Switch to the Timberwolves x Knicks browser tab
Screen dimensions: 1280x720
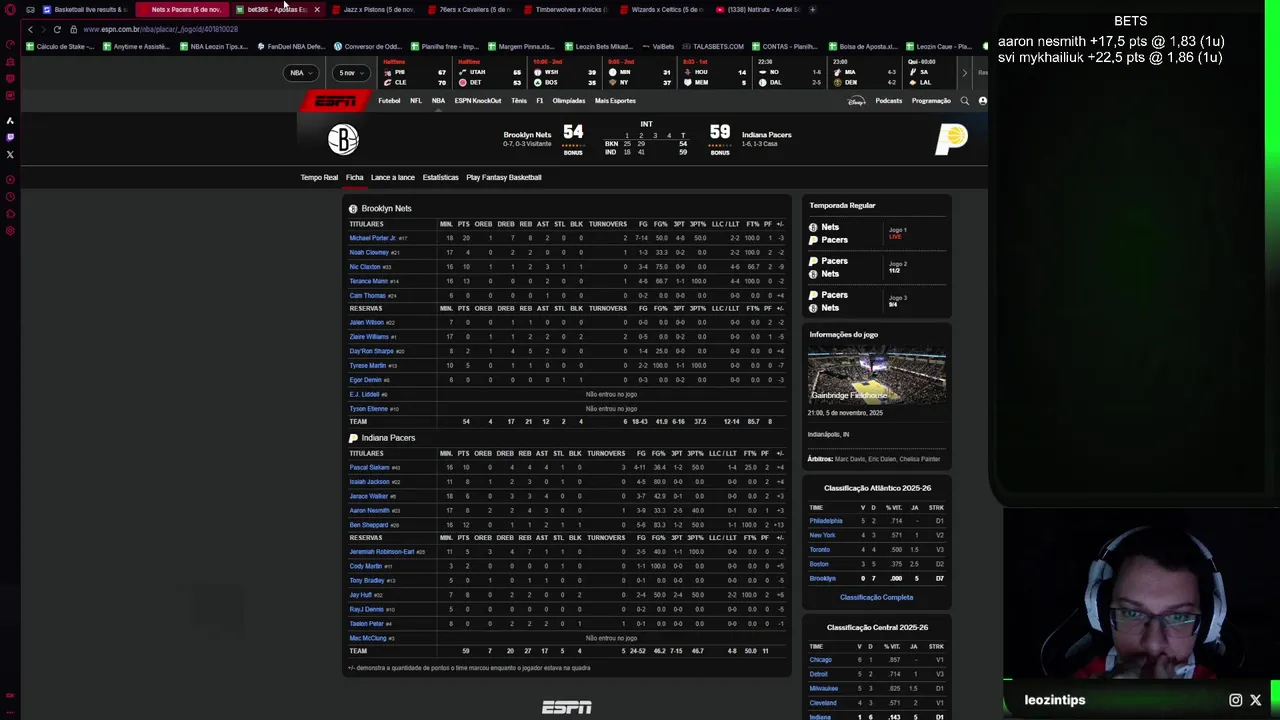coord(569,9)
